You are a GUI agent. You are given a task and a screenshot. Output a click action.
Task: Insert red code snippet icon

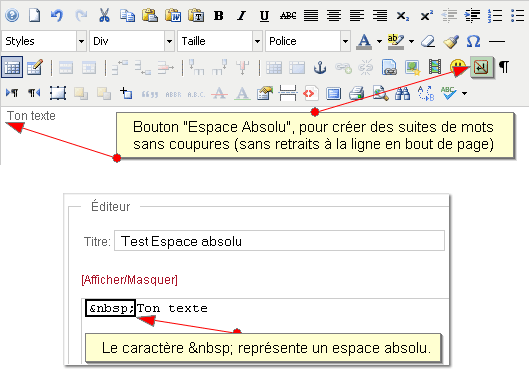[x=310, y=93]
